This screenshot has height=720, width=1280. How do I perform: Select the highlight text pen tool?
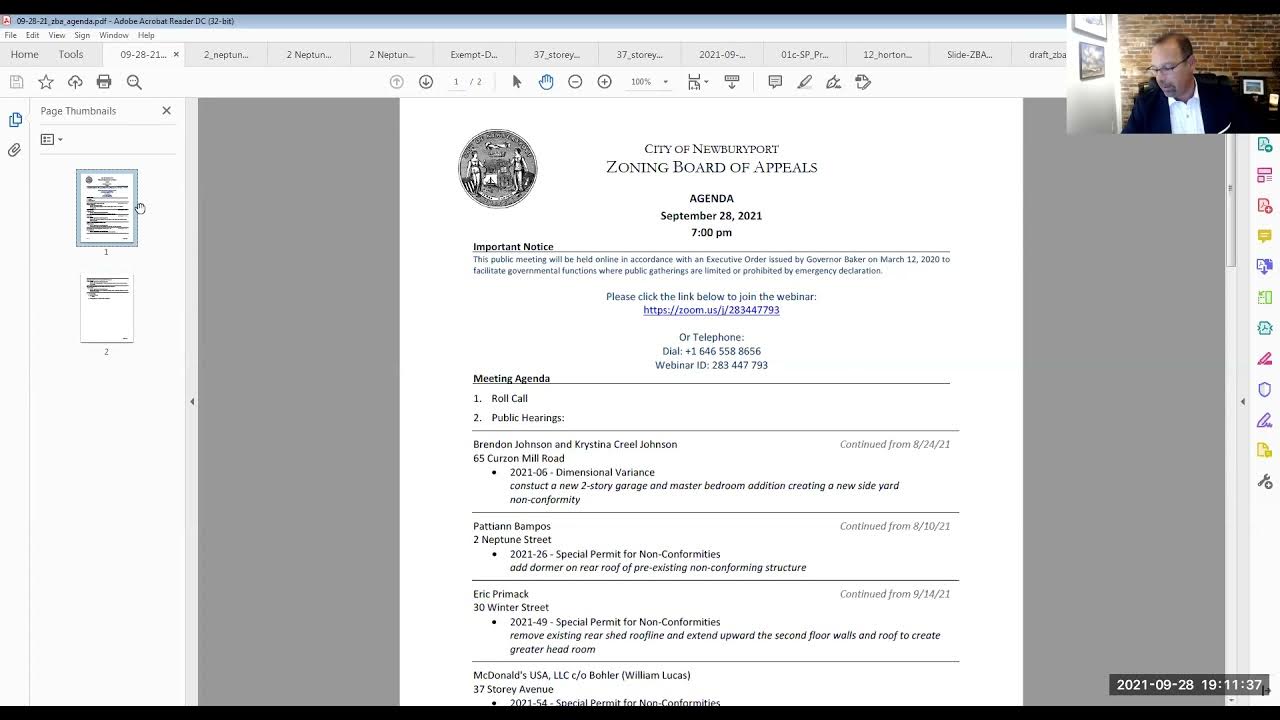point(804,82)
